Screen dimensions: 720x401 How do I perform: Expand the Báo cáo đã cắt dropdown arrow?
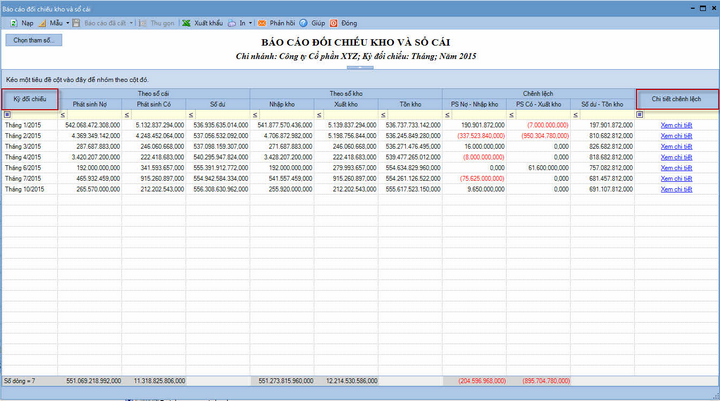[131, 23]
